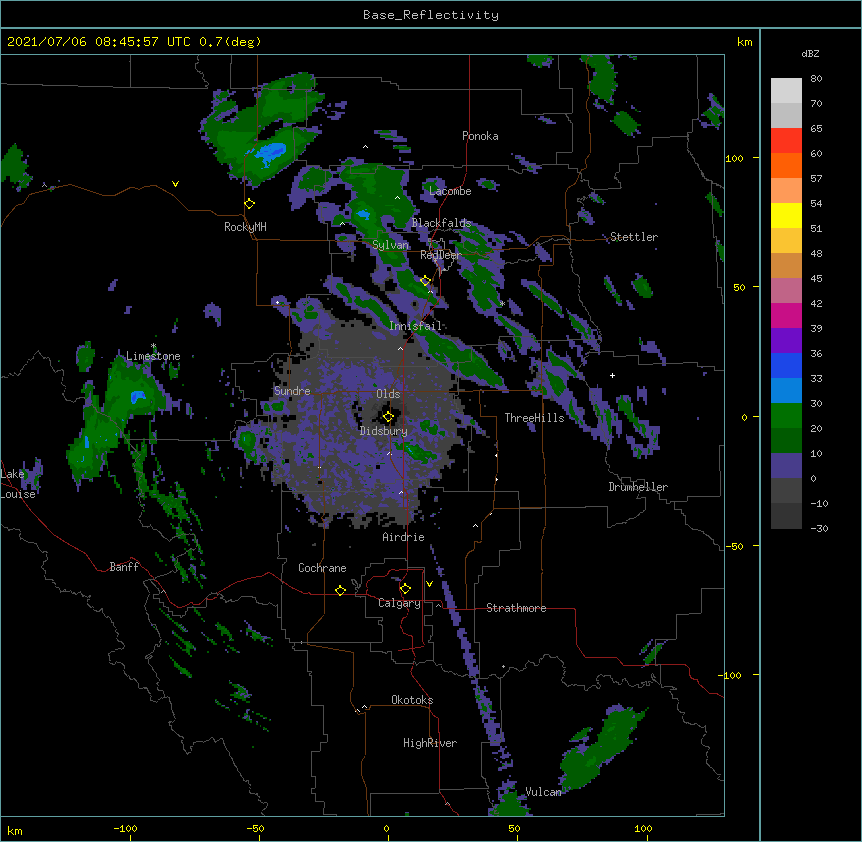The width and height of the screenshot is (862, 842).
Task: Click the Stettler city label
Action: pyautogui.click(x=634, y=237)
